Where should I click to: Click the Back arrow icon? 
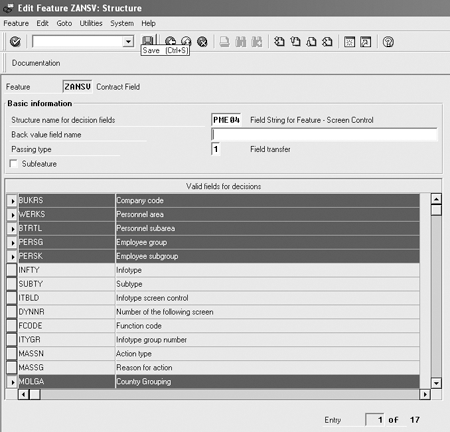[x=170, y=42]
